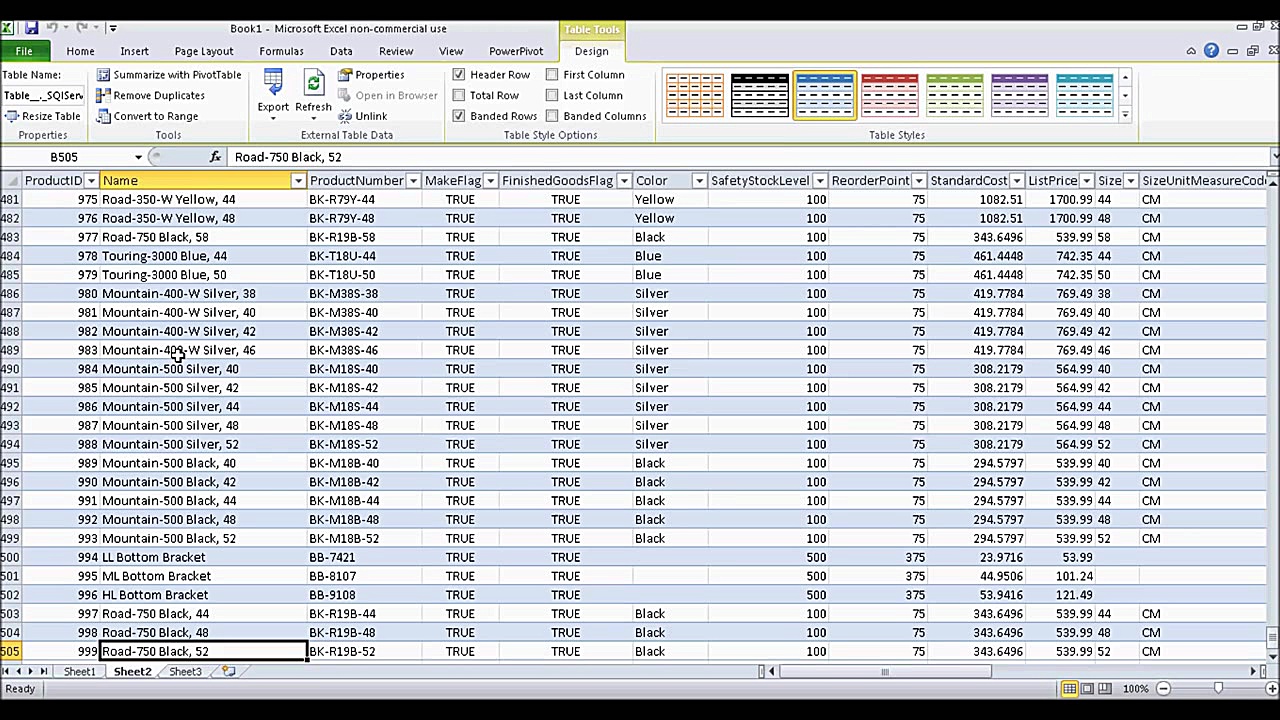Expand Table Styles gallery more arrow
1280x720 pixels.
1125,116
